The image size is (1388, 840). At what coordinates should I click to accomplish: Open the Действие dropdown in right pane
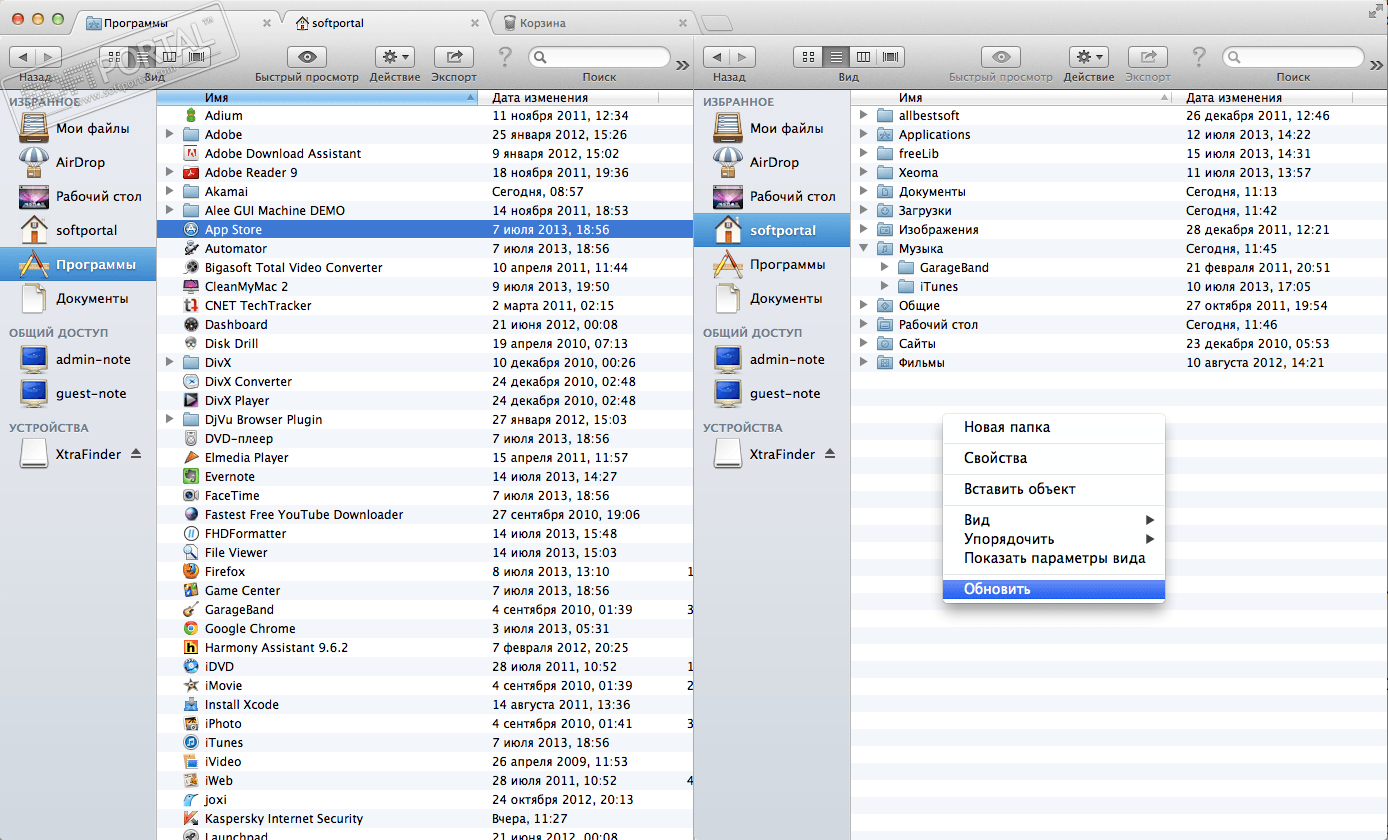[1089, 57]
